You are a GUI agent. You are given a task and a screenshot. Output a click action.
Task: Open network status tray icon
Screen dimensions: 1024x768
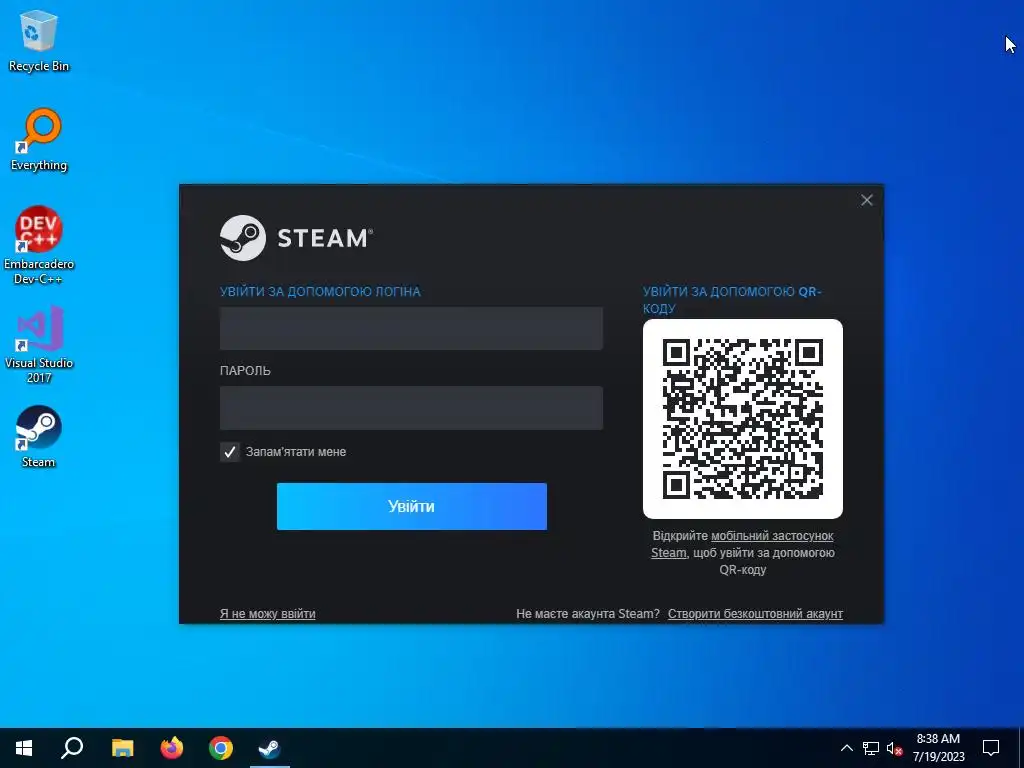tap(871, 748)
